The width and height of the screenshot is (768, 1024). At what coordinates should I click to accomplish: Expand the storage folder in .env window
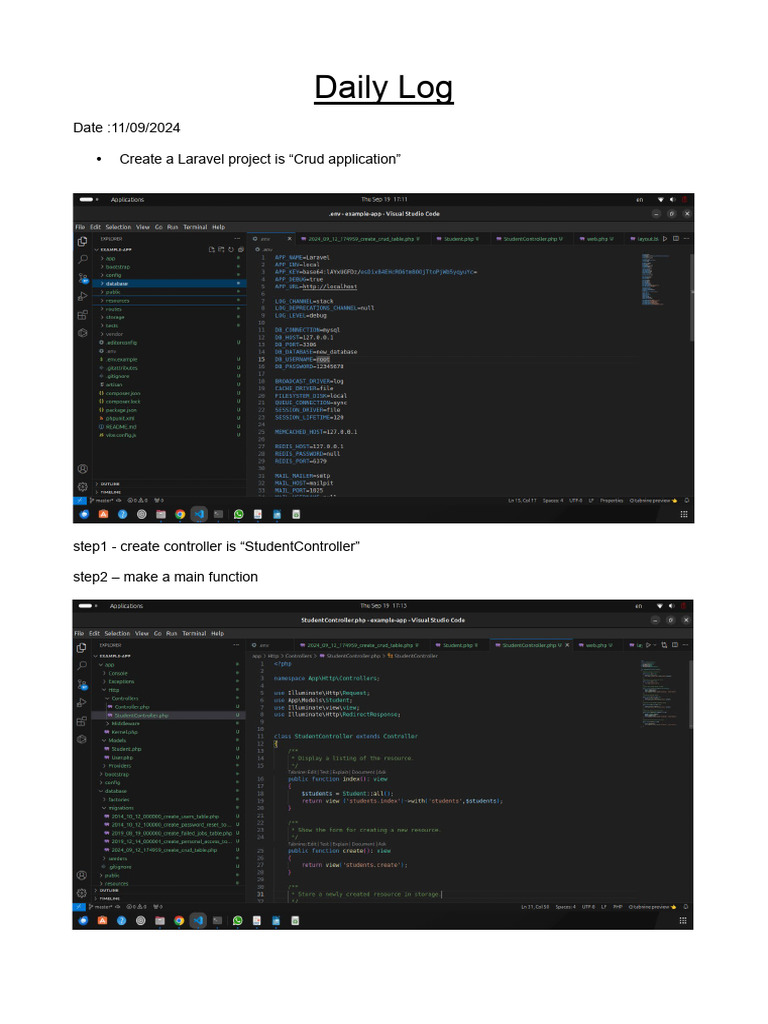coord(170,317)
